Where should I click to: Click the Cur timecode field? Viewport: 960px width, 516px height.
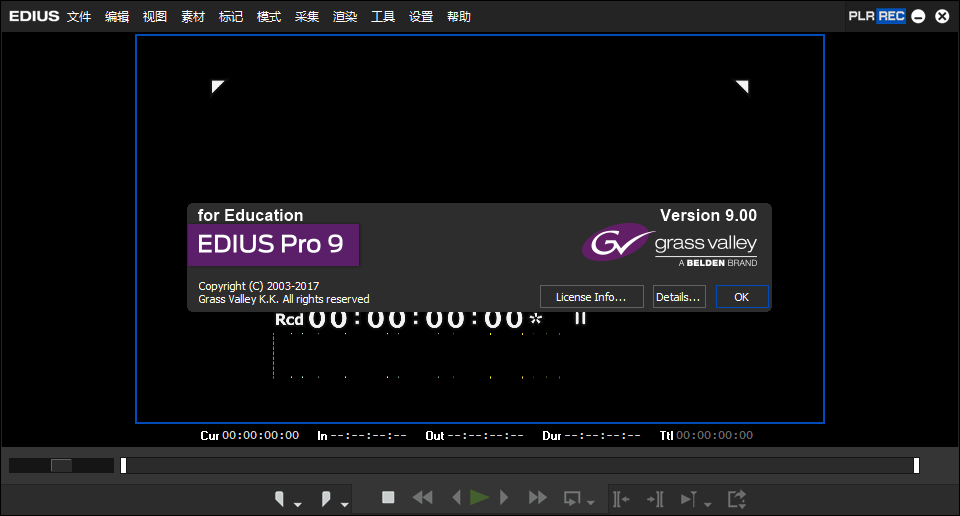(250, 435)
